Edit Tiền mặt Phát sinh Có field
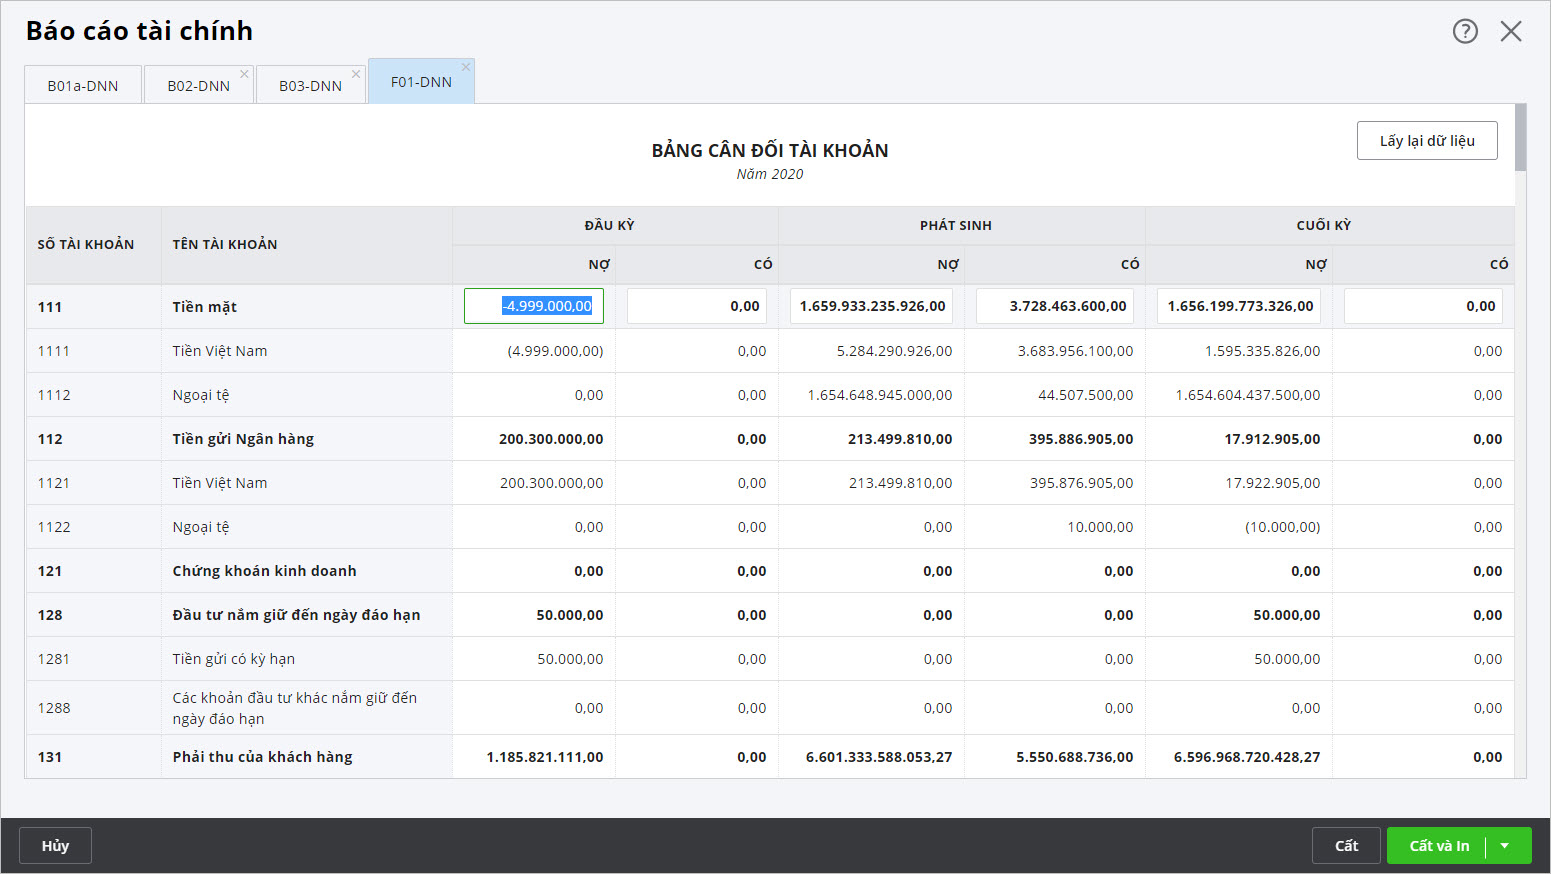 (1055, 306)
